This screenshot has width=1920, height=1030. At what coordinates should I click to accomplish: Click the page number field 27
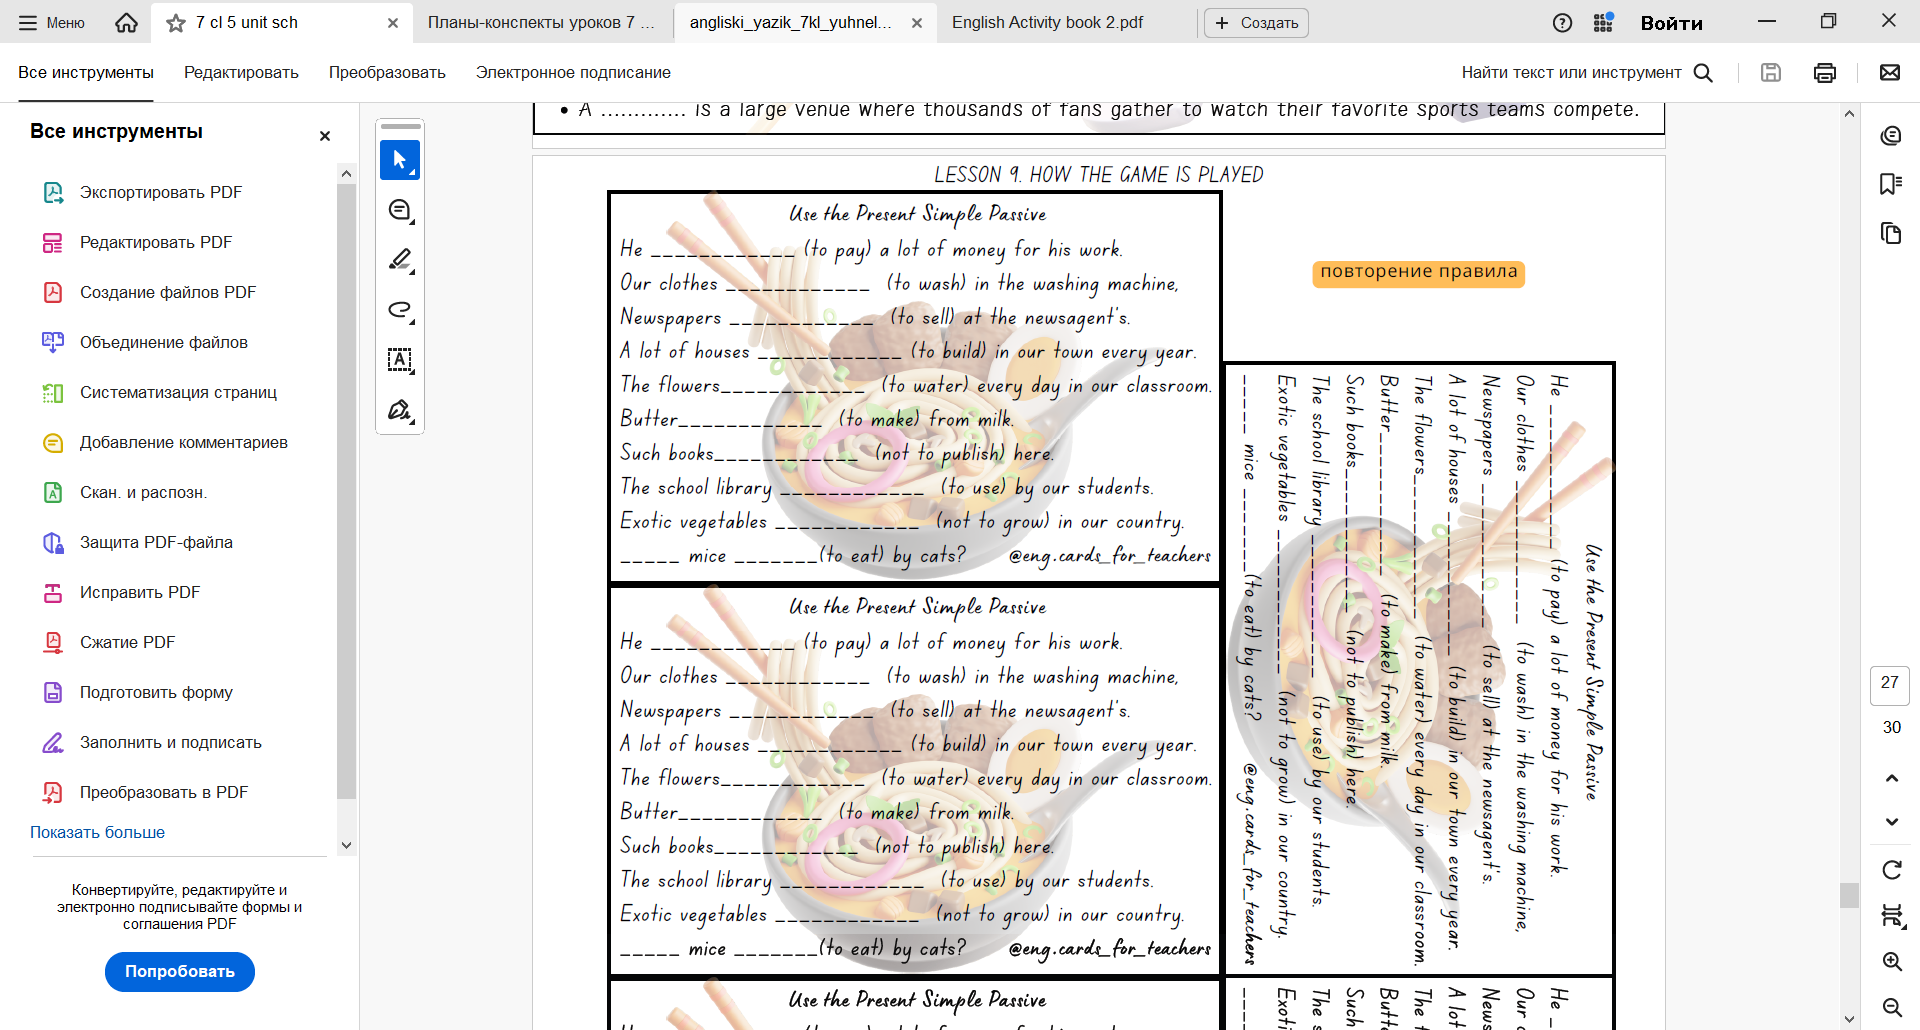click(1890, 684)
